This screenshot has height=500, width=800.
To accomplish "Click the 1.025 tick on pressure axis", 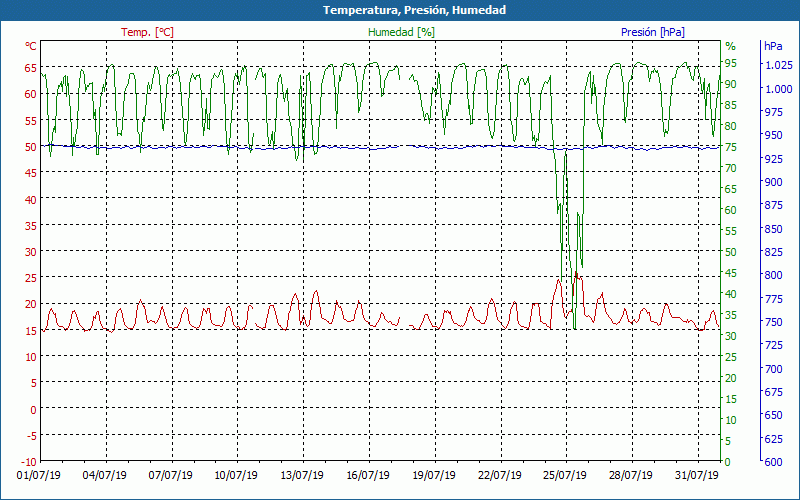I will (x=779, y=65).
